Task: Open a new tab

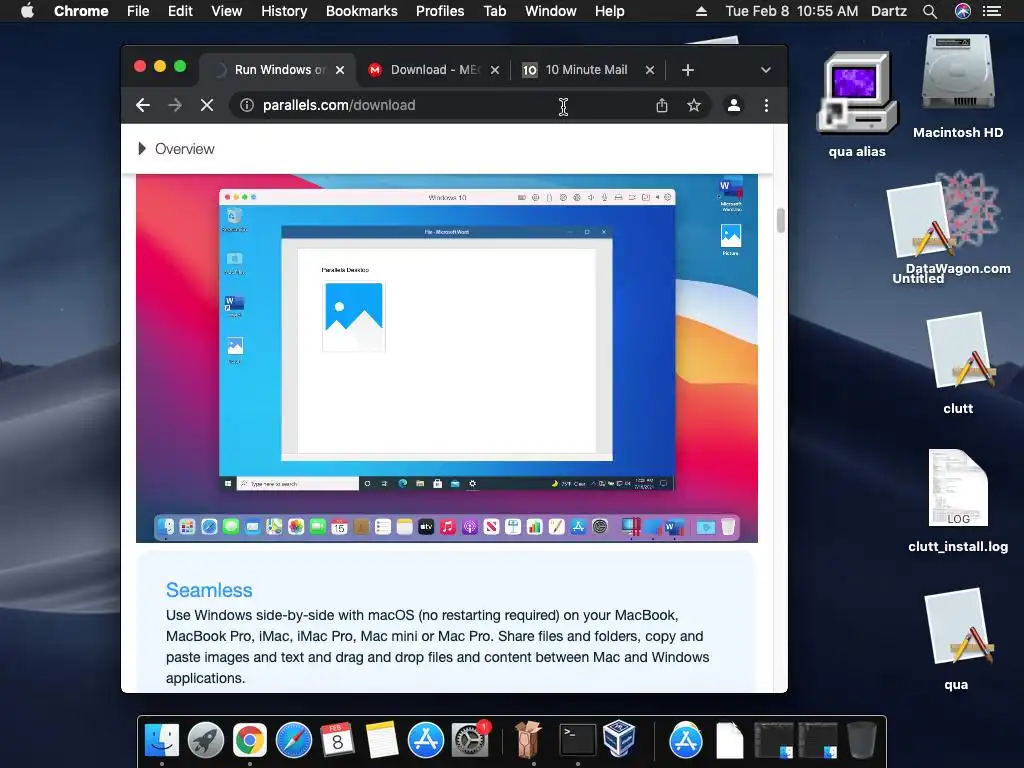Action: pos(688,70)
